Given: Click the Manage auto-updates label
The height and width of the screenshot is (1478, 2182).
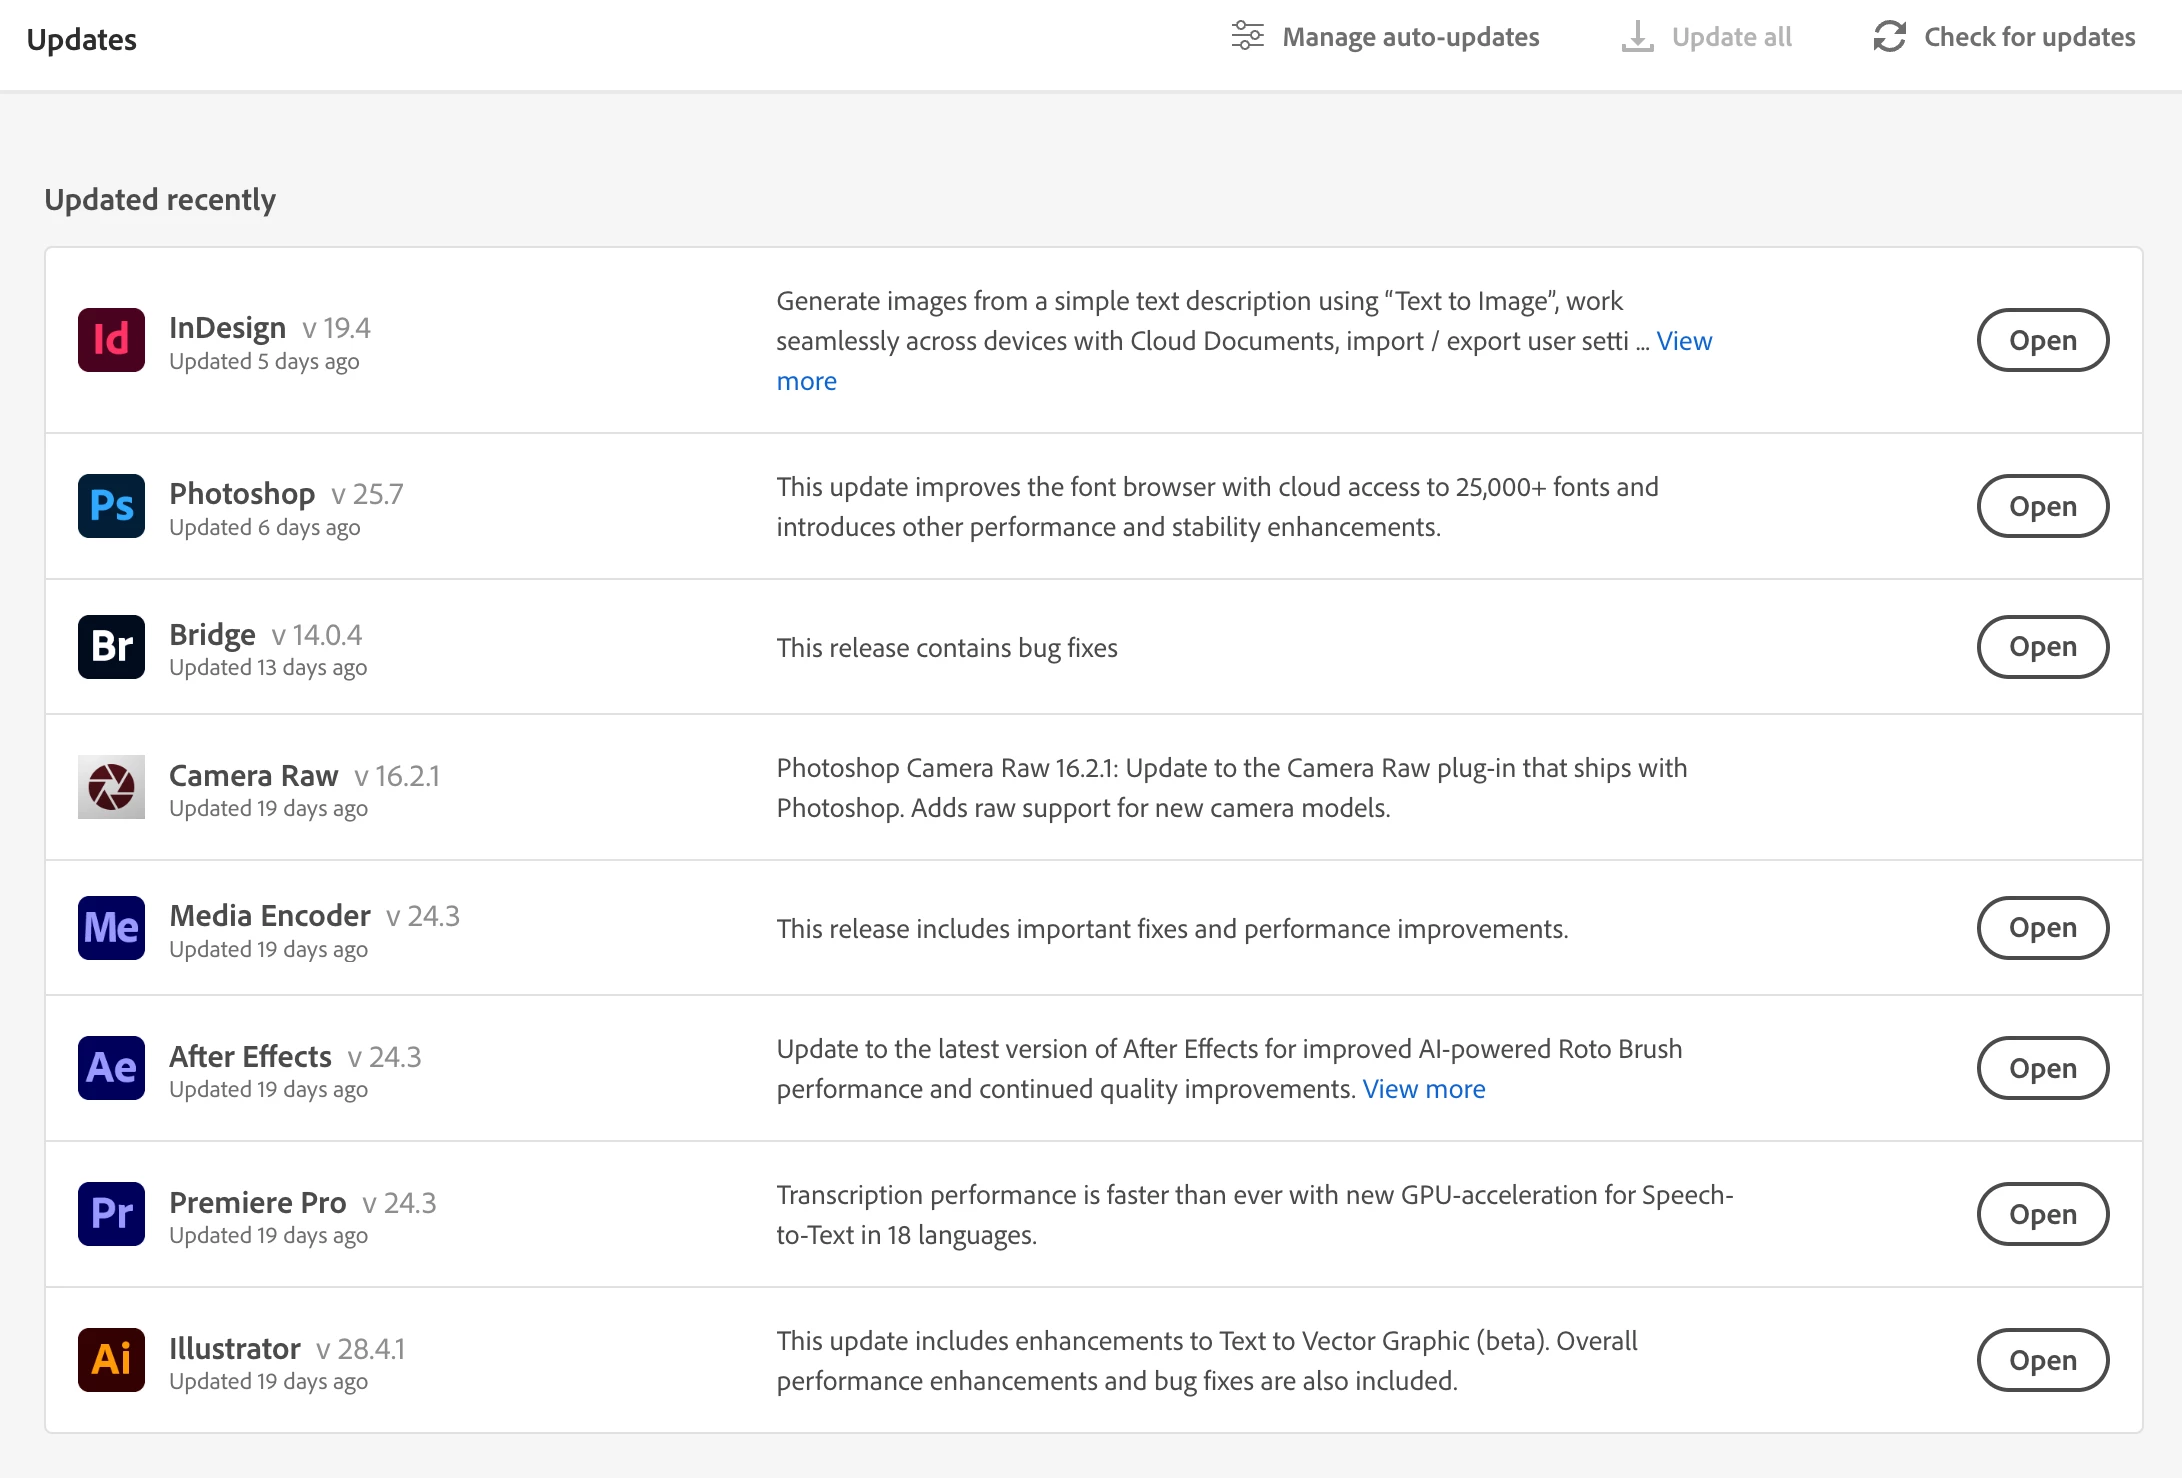Looking at the screenshot, I should pos(1410,37).
